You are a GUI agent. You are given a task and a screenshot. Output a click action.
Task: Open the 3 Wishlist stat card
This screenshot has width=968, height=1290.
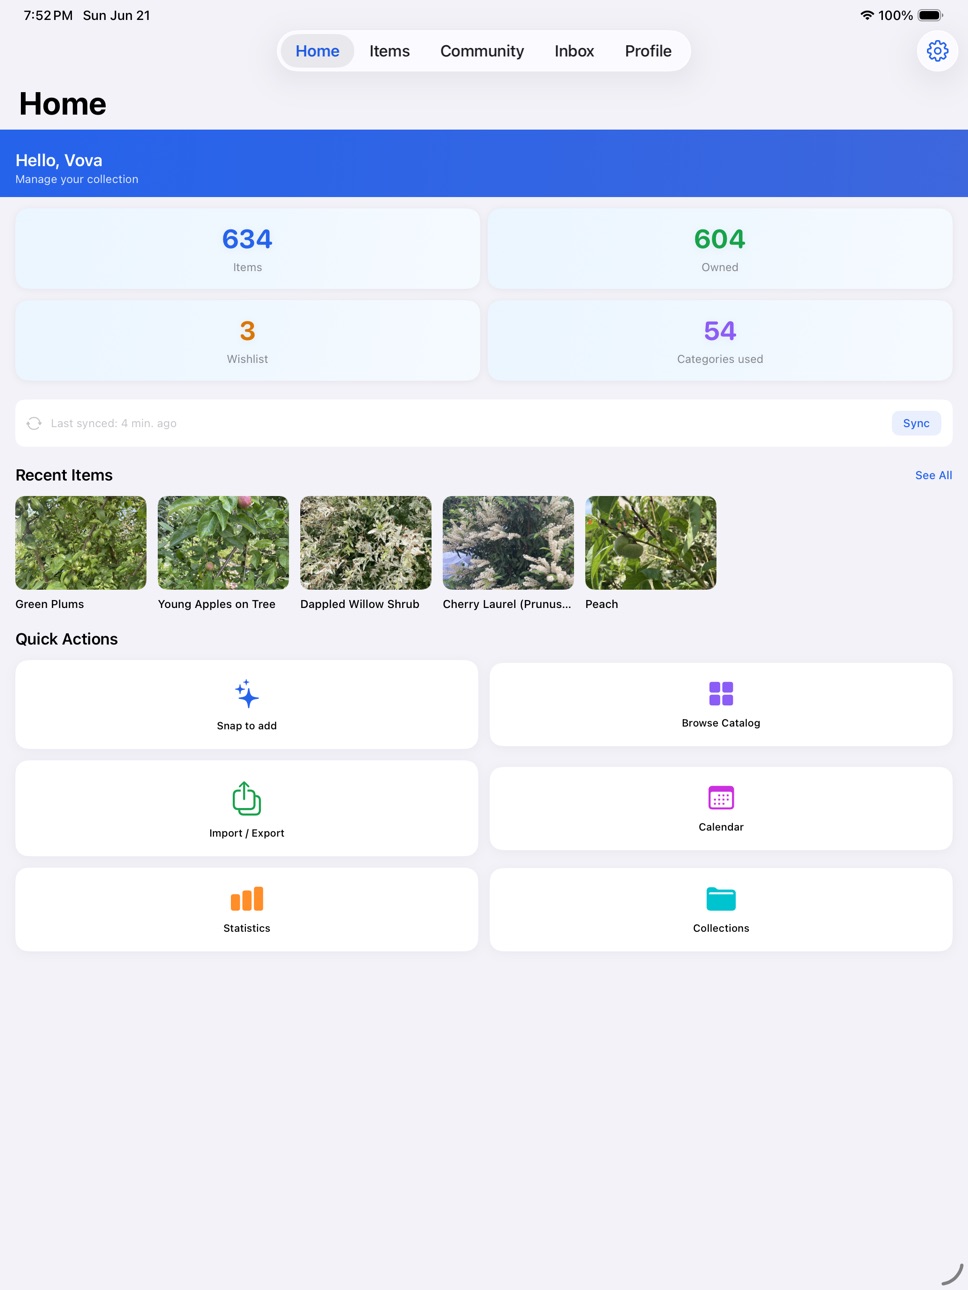pyautogui.click(x=247, y=340)
